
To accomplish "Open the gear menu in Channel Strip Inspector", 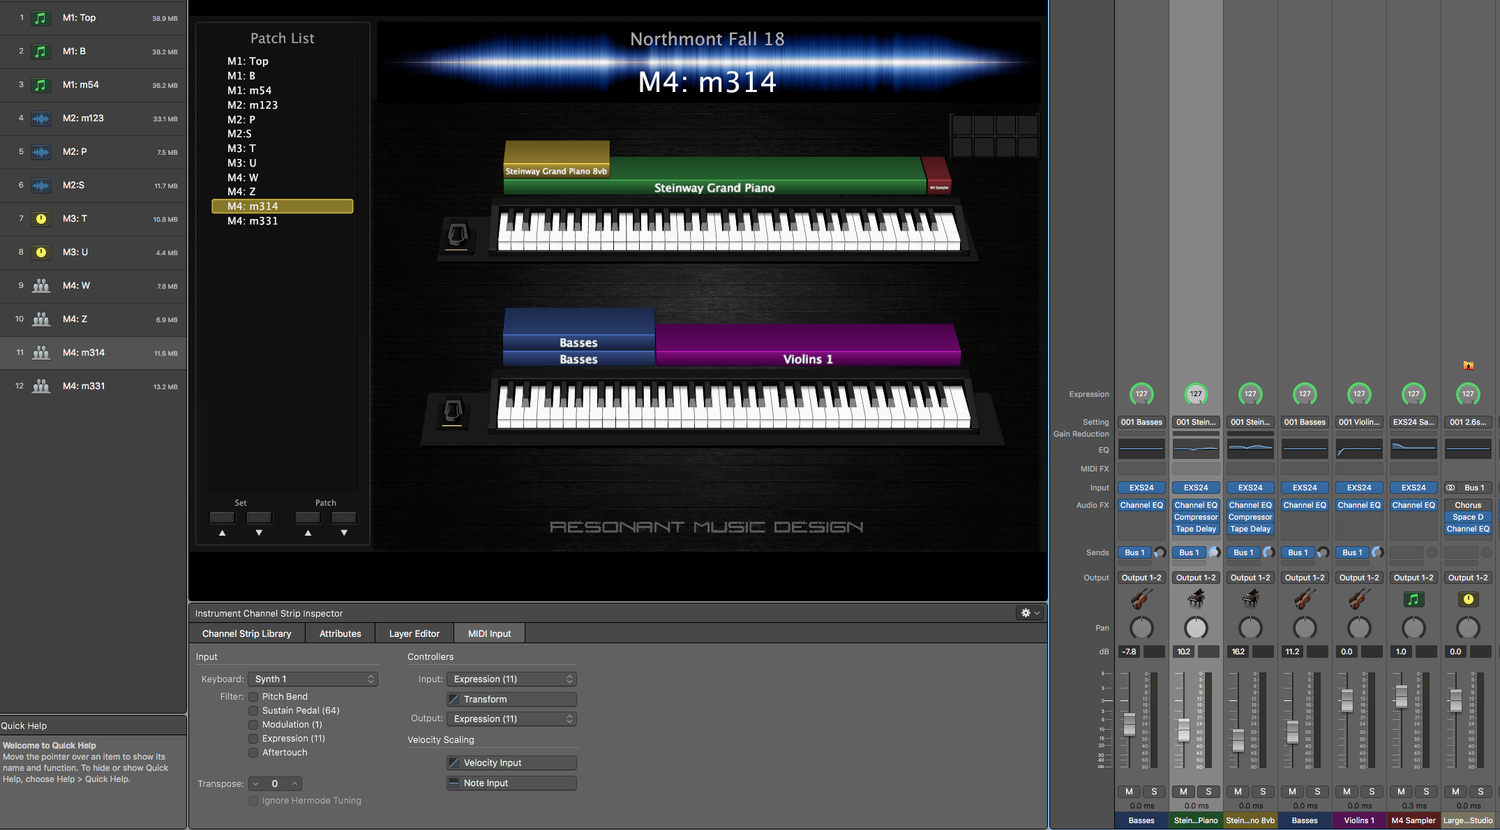I will 1030,613.
